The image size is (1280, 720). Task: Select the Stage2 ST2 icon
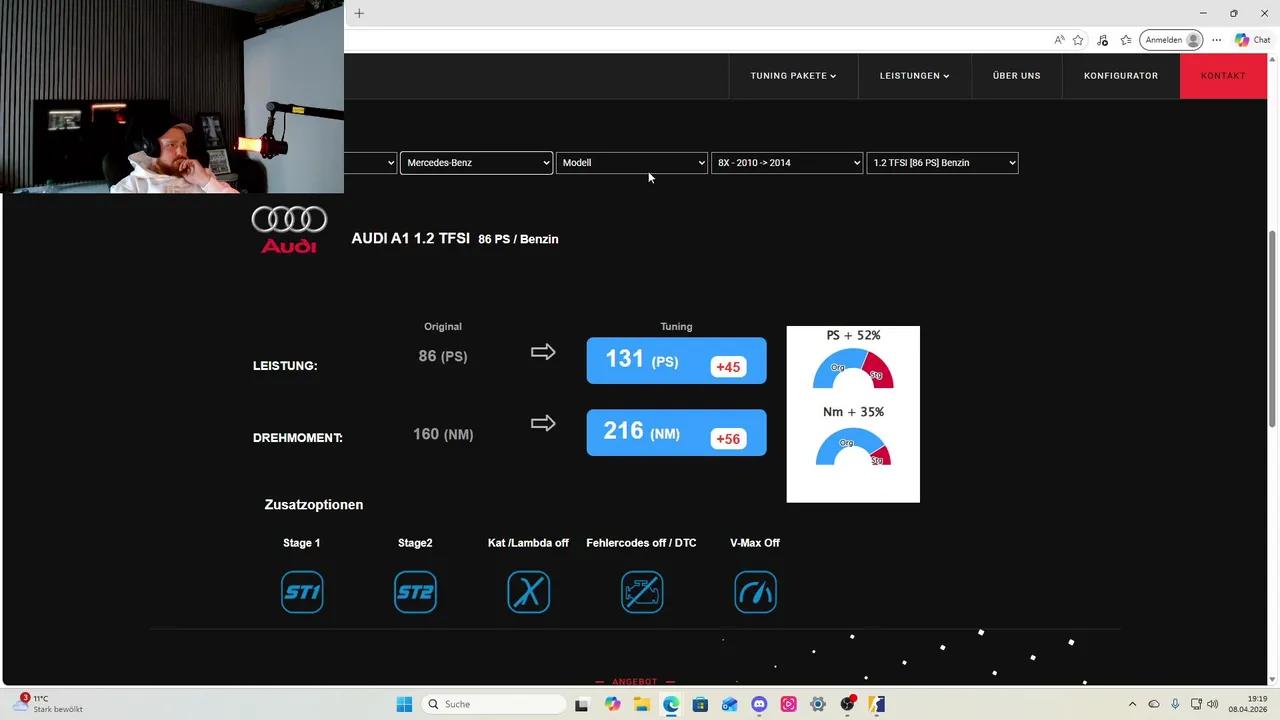(x=415, y=592)
